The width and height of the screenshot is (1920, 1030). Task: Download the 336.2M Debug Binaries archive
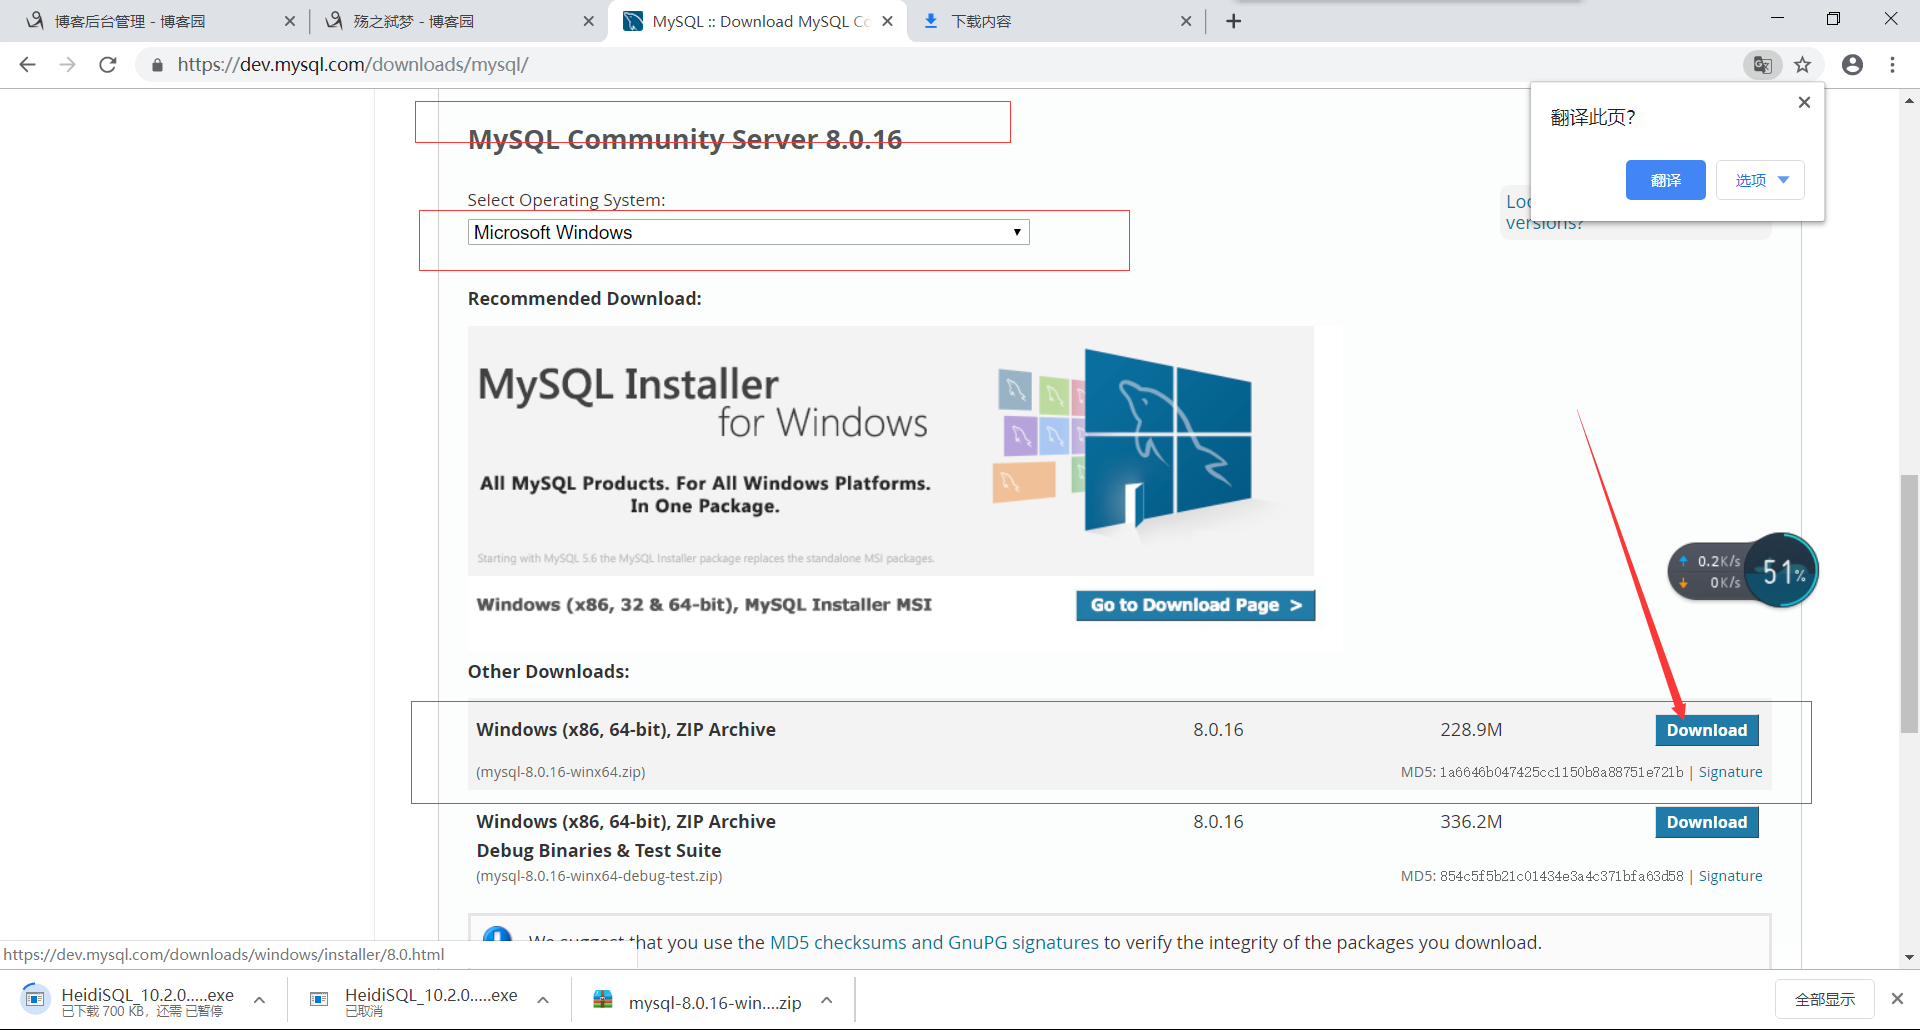[1706, 822]
